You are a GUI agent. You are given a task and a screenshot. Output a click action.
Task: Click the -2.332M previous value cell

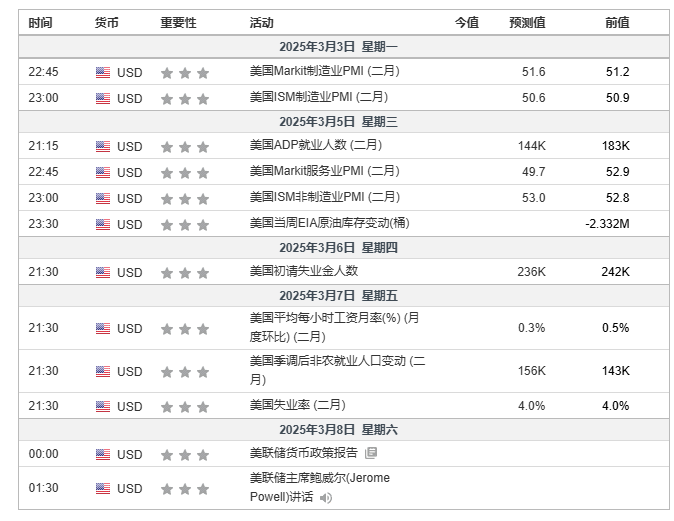click(x=607, y=223)
